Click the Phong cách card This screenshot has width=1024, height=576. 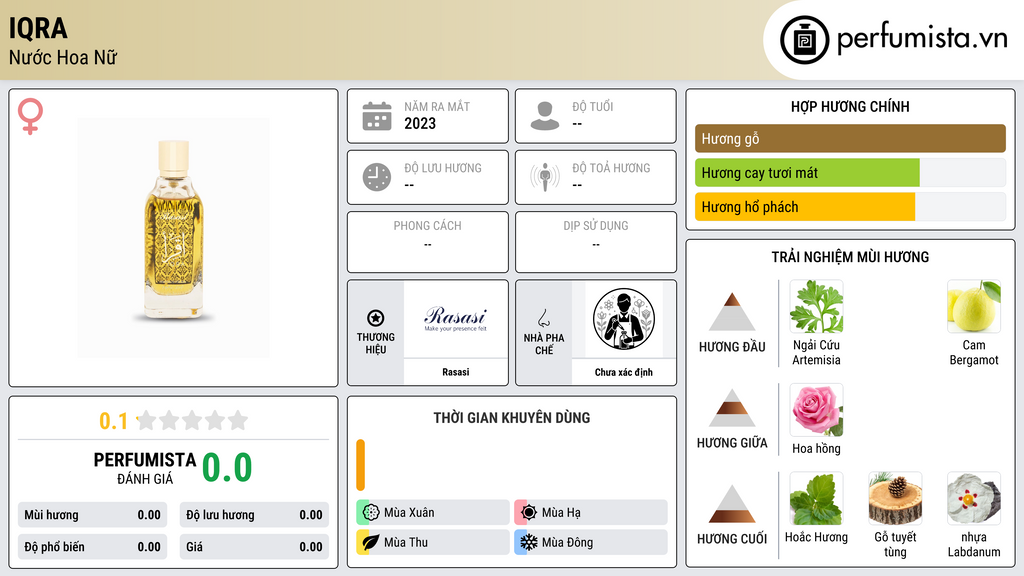pos(428,242)
